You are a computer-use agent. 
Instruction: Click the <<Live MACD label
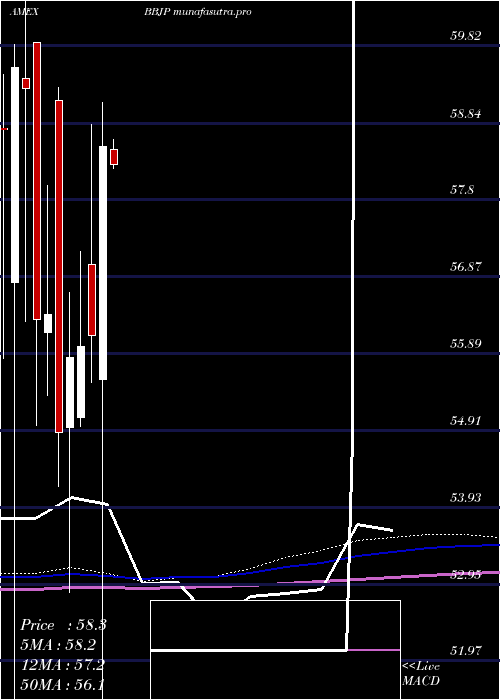tap(421, 674)
